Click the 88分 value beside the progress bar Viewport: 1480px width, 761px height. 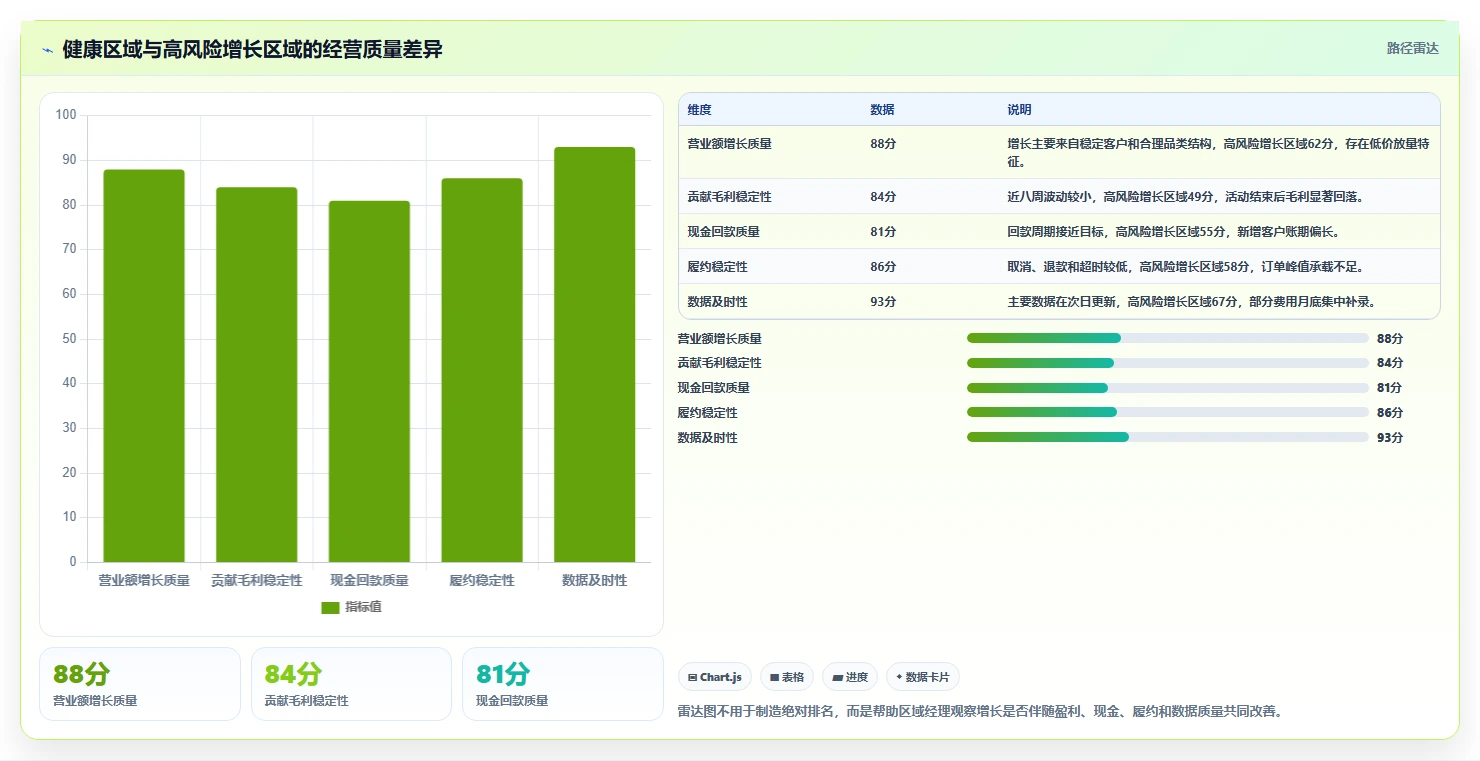tap(1390, 338)
